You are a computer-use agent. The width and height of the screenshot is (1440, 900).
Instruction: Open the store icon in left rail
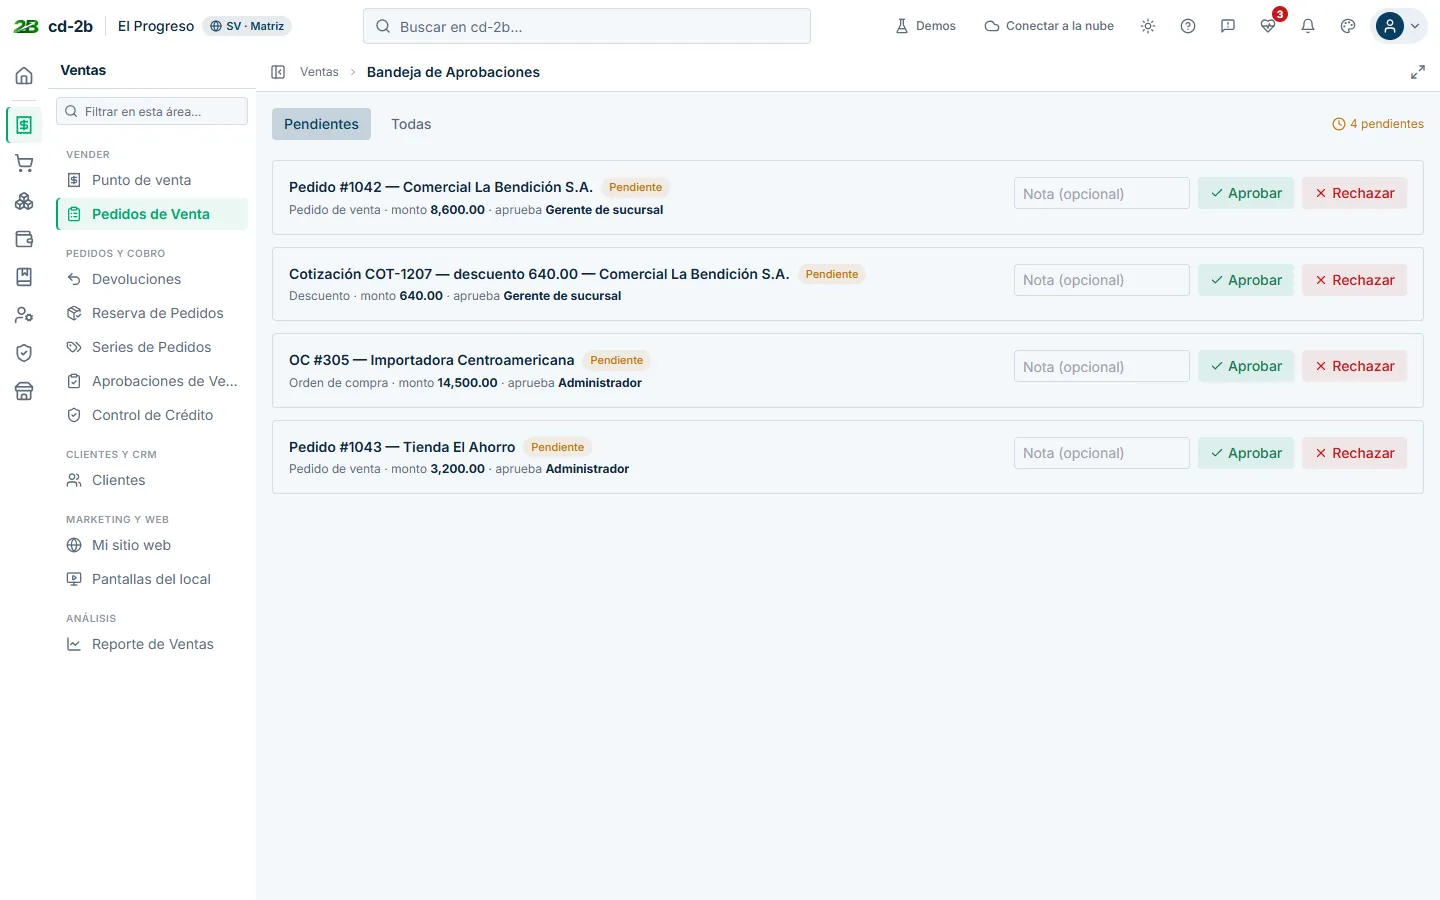(x=24, y=391)
